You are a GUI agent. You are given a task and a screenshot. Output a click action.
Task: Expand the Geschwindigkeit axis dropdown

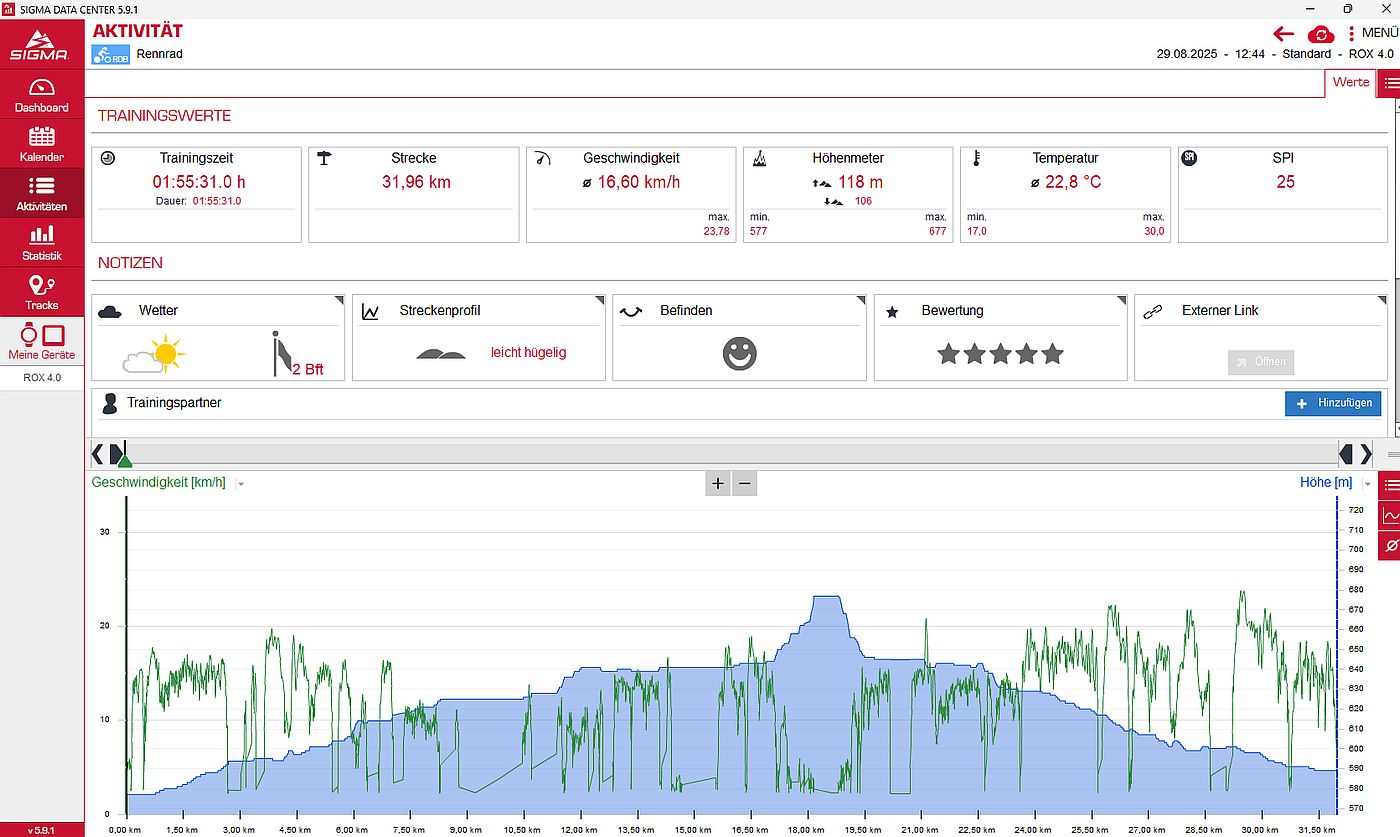pyautogui.click(x=241, y=484)
